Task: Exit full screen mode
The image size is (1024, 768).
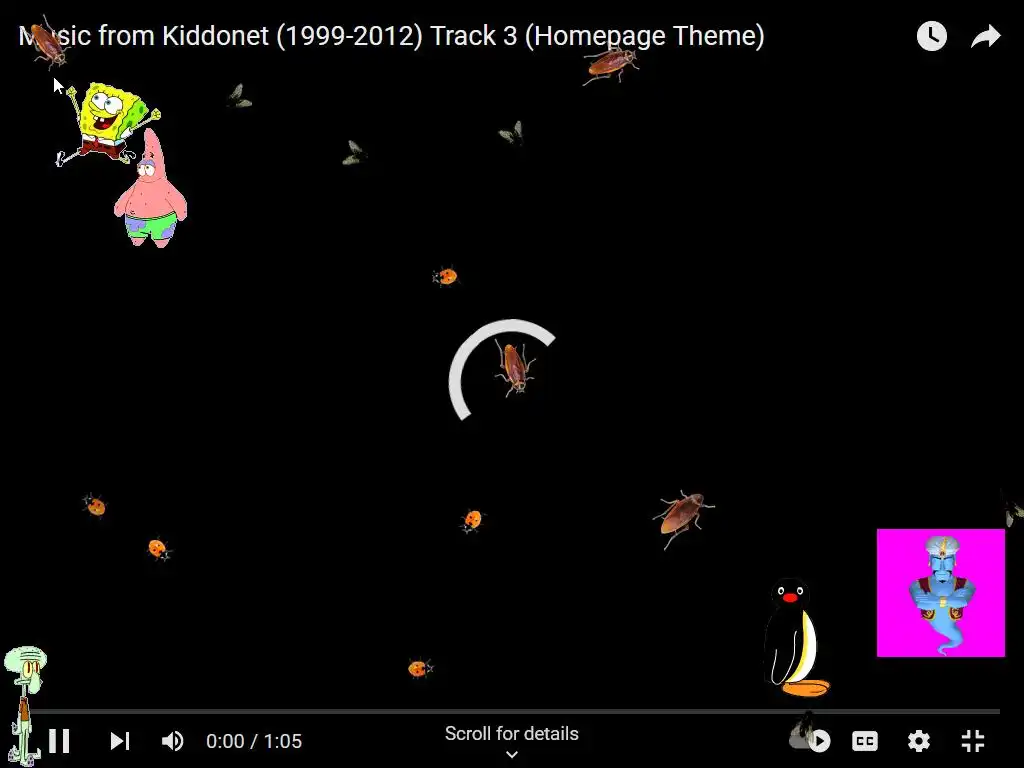Action: click(973, 741)
